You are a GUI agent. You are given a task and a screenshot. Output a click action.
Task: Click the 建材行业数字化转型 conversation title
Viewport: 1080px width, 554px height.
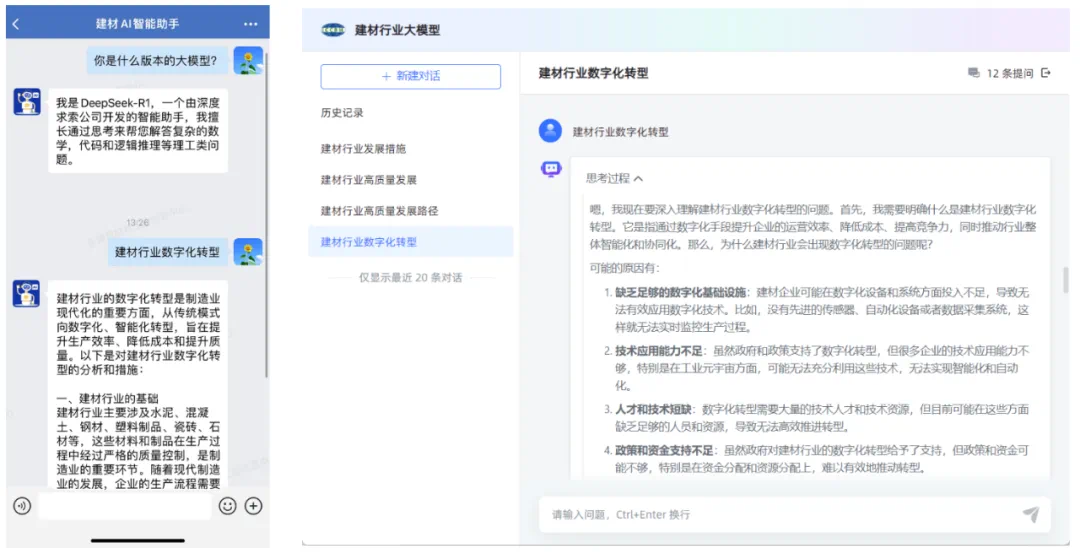tap(593, 73)
